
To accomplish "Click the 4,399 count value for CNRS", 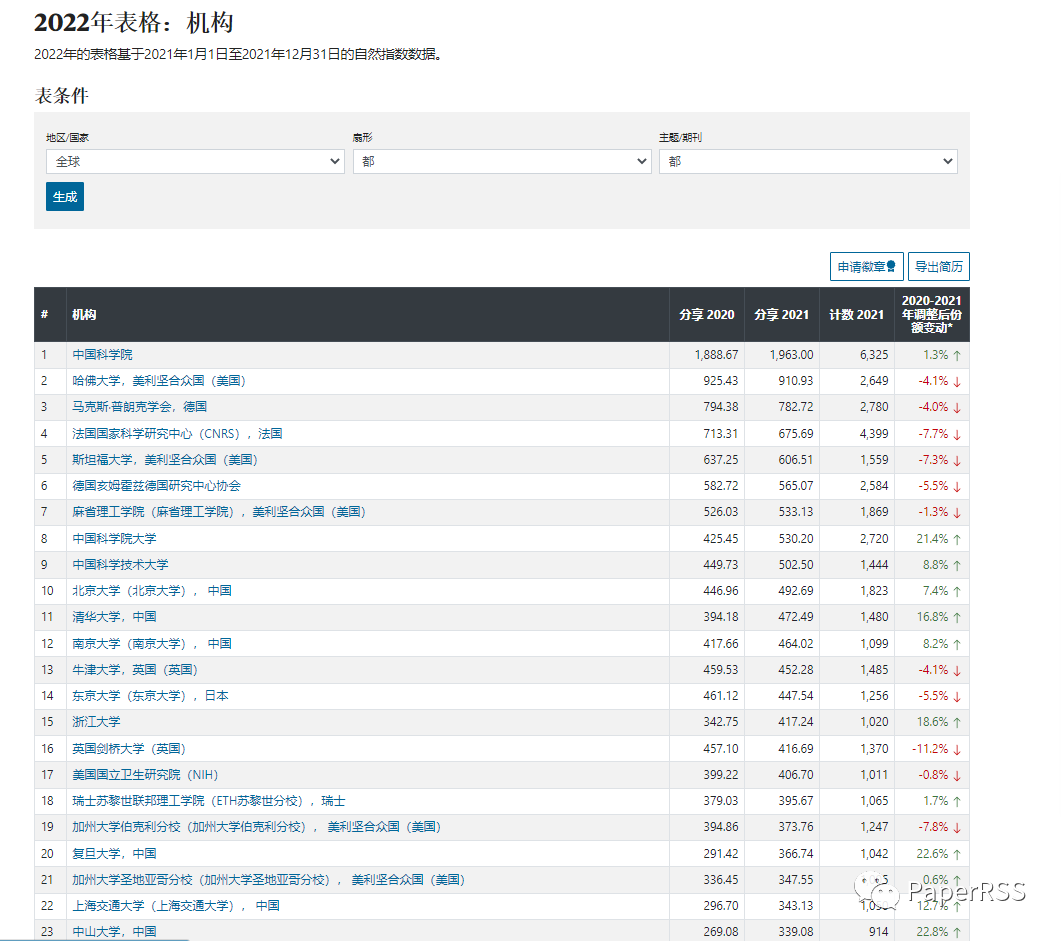I will (874, 434).
